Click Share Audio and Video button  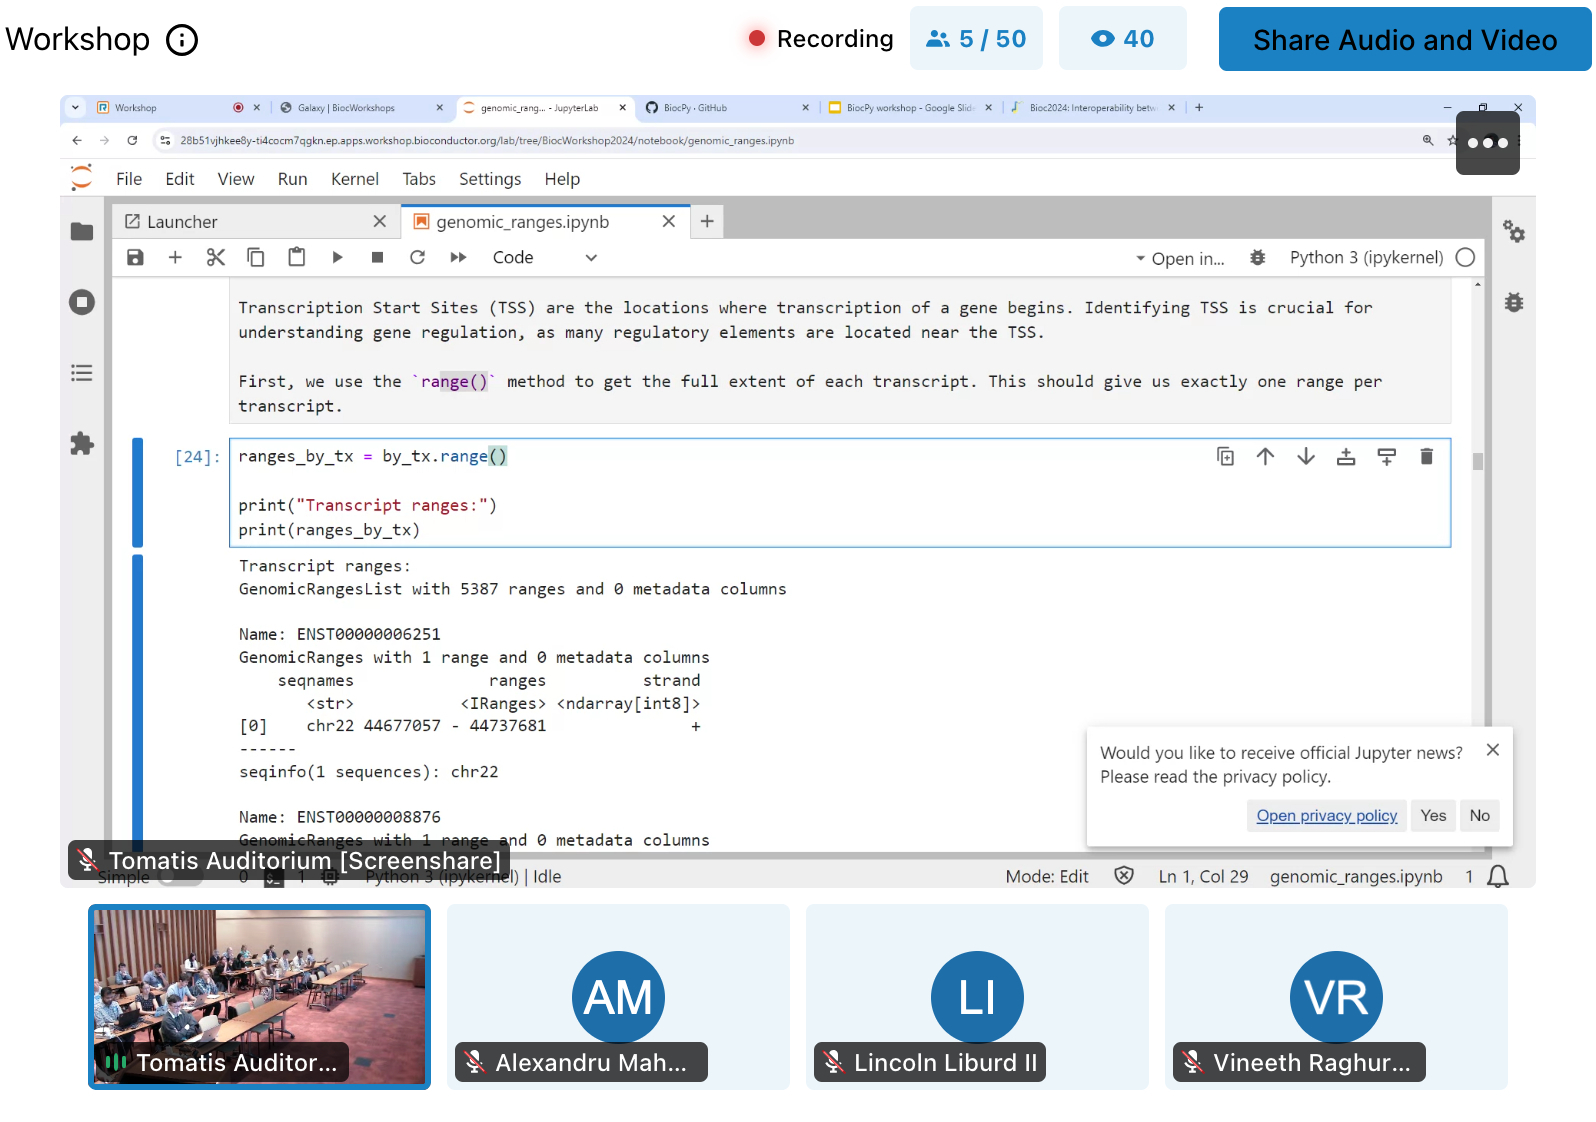click(1404, 40)
